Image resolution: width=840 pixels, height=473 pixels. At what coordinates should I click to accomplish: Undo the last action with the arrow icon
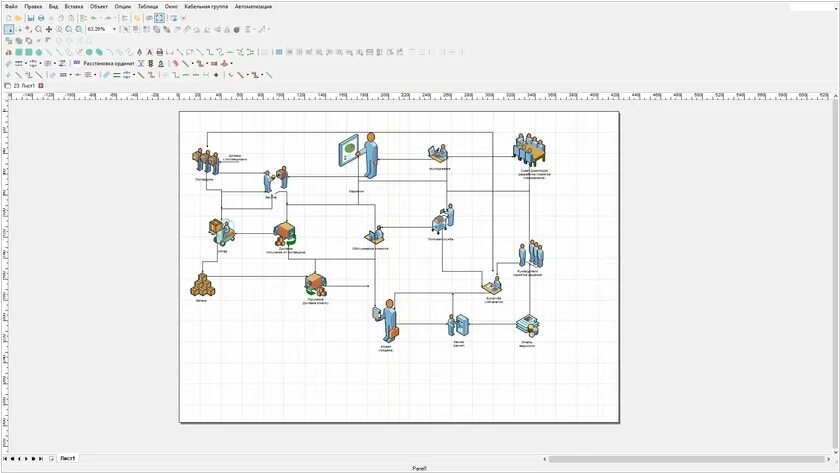(x=93, y=18)
